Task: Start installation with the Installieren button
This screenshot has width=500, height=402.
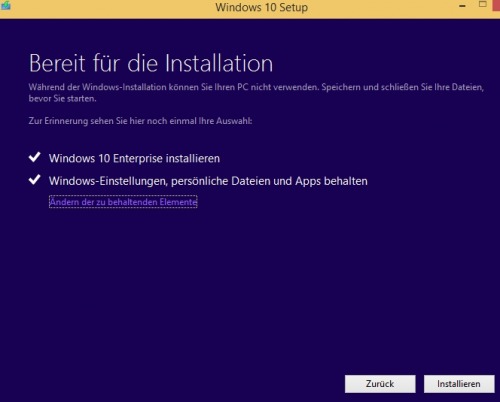Action: point(459,384)
